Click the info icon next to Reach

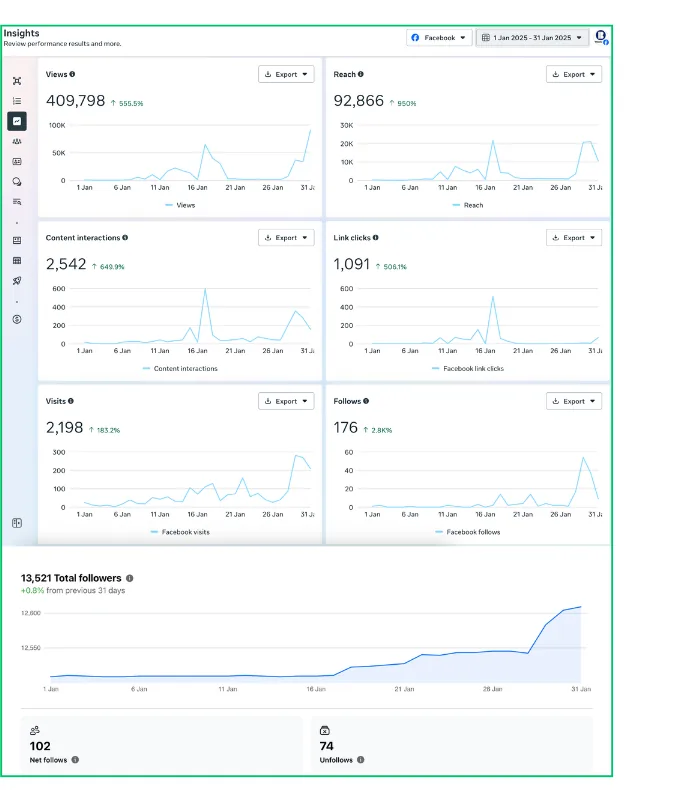pyautogui.click(x=361, y=74)
